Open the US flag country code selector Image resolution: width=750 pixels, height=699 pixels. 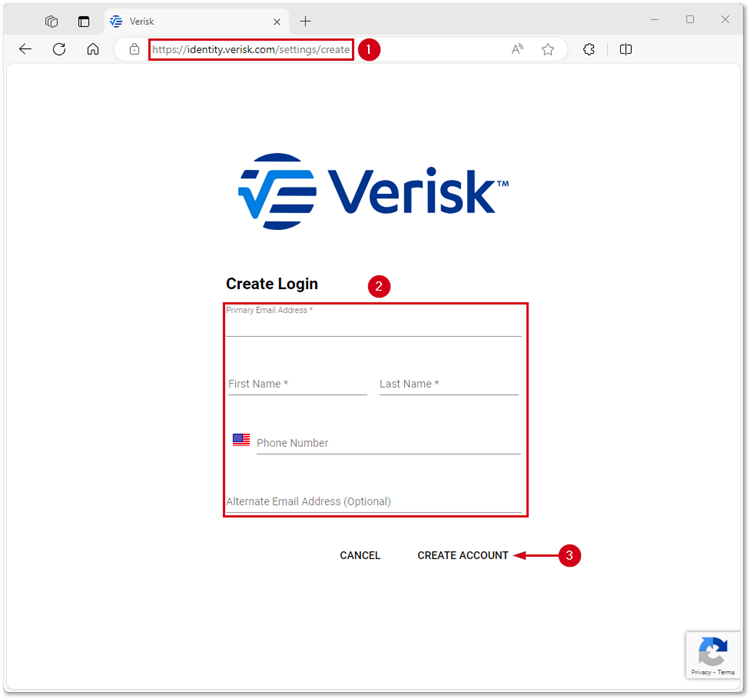[x=241, y=440]
